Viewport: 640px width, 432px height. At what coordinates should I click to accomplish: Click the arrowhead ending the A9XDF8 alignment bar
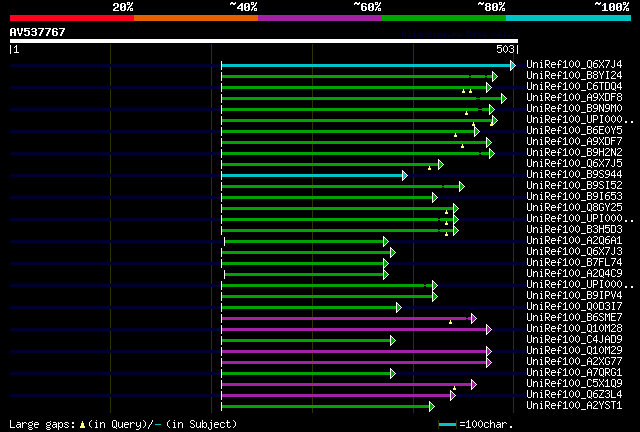coord(504,98)
